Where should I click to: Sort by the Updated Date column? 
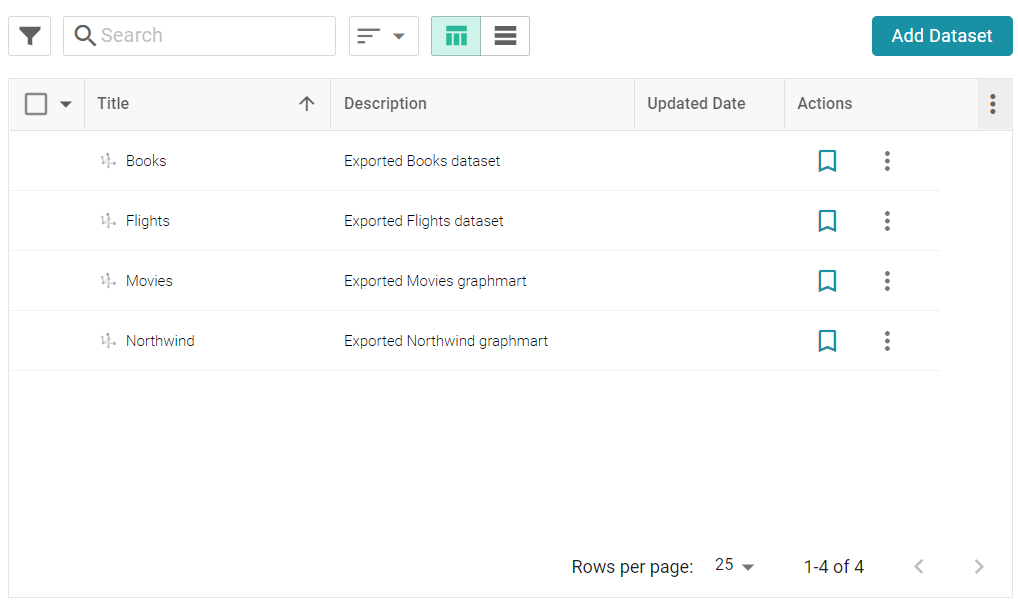tap(696, 104)
